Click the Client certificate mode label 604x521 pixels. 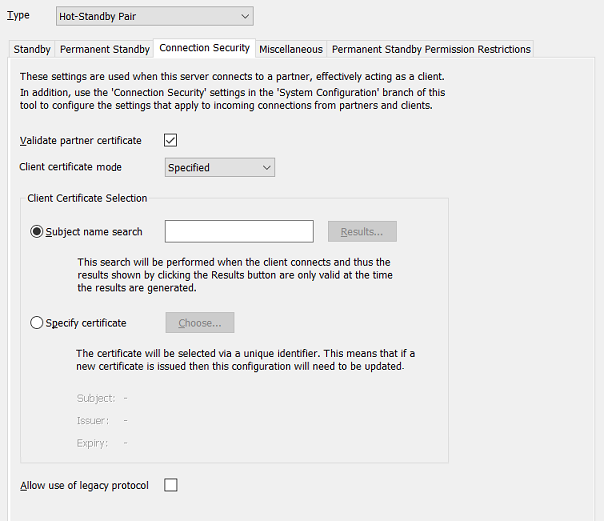(71, 167)
